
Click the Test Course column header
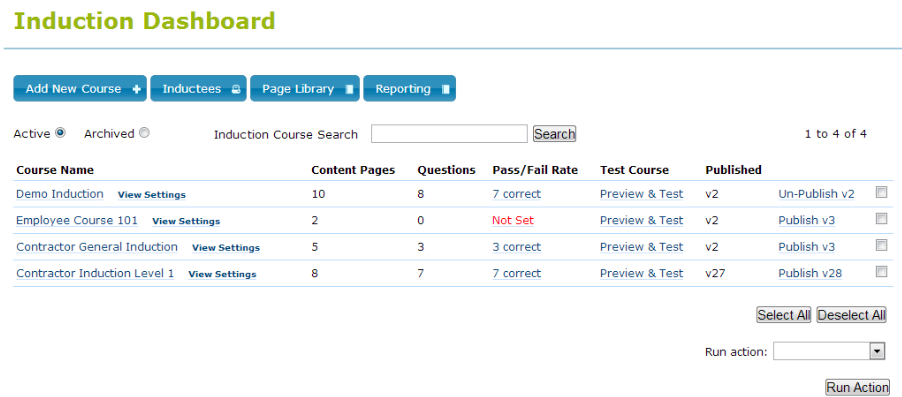pos(635,170)
